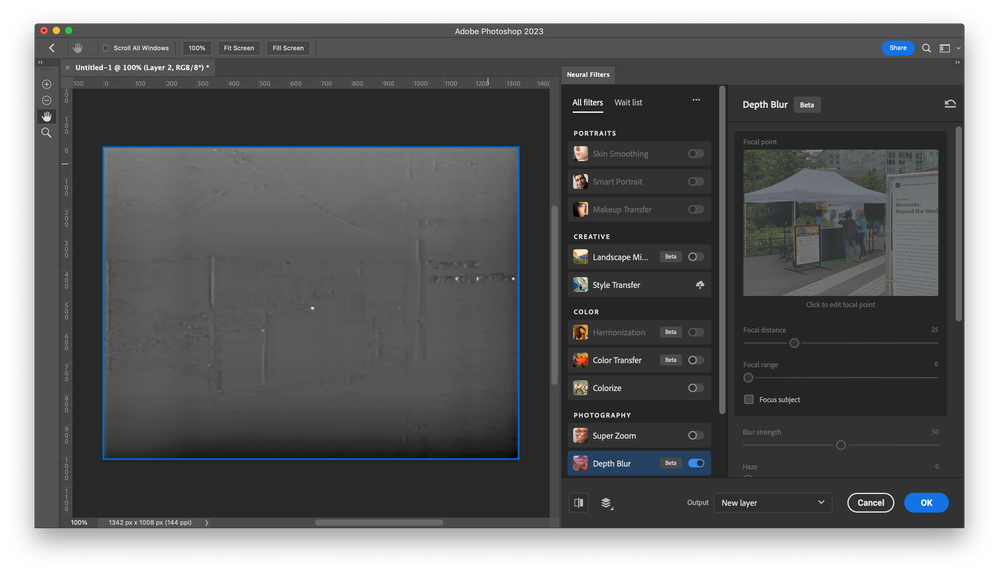Toggle the Makeup Transfer filter switch
Image resolution: width=999 pixels, height=574 pixels.
point(696,210)
